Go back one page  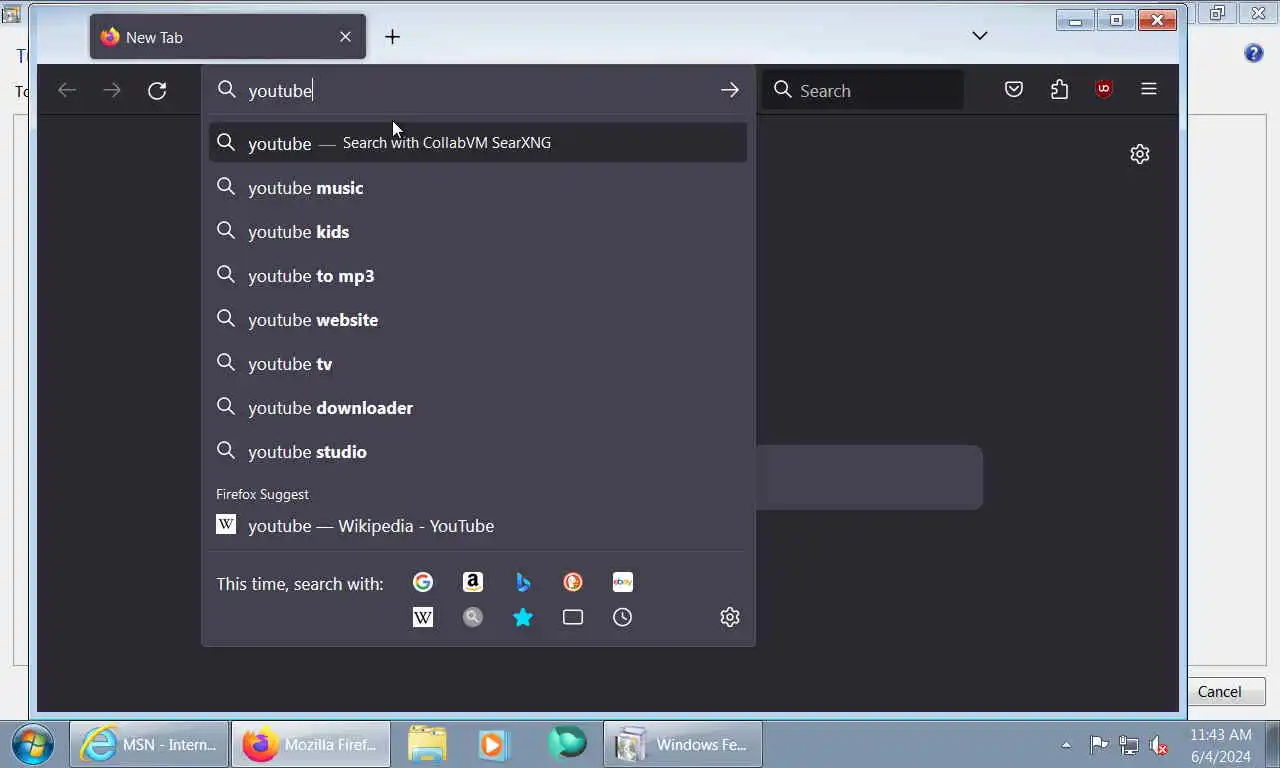pos(67,91)
